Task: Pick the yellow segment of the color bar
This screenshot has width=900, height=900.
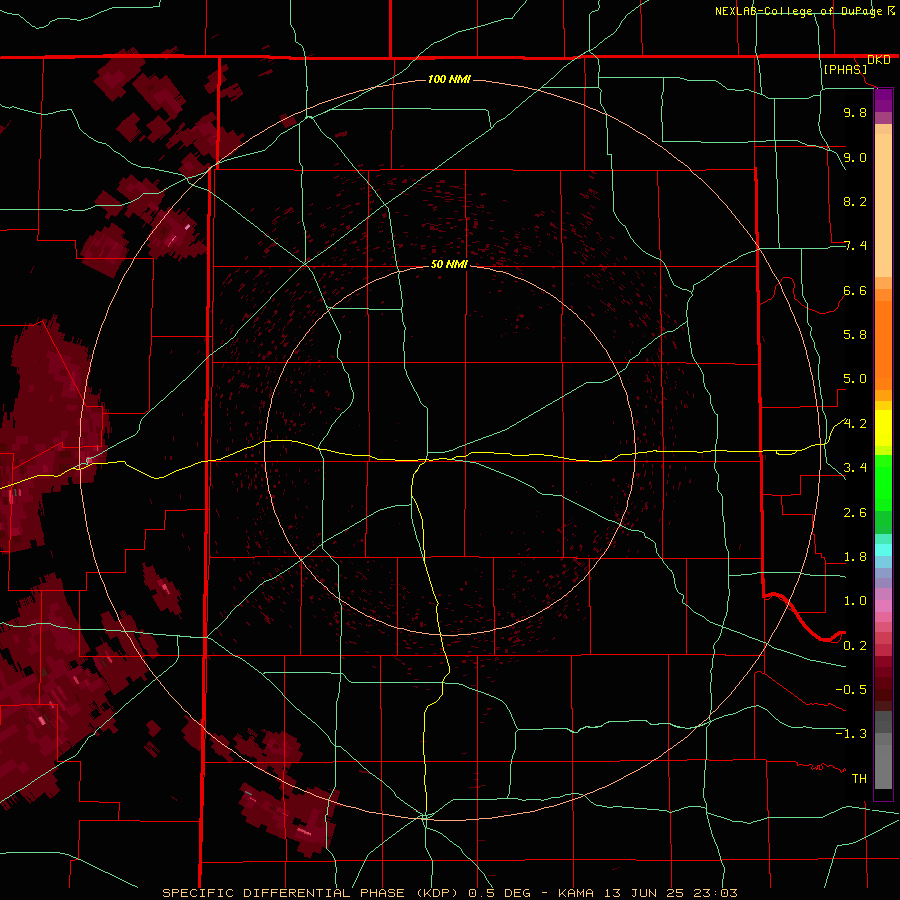Action: (x=883, y=428)
